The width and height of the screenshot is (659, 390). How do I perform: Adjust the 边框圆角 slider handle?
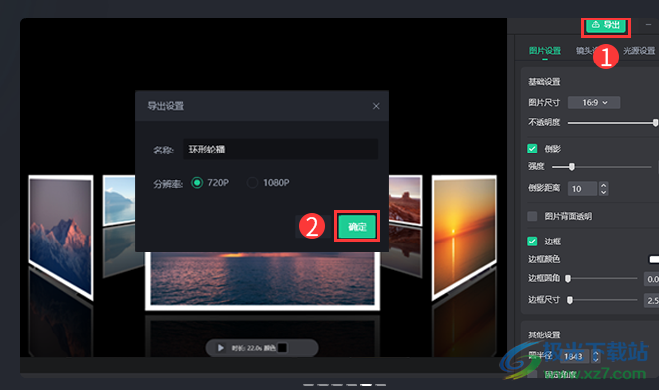tap(568, 278)
